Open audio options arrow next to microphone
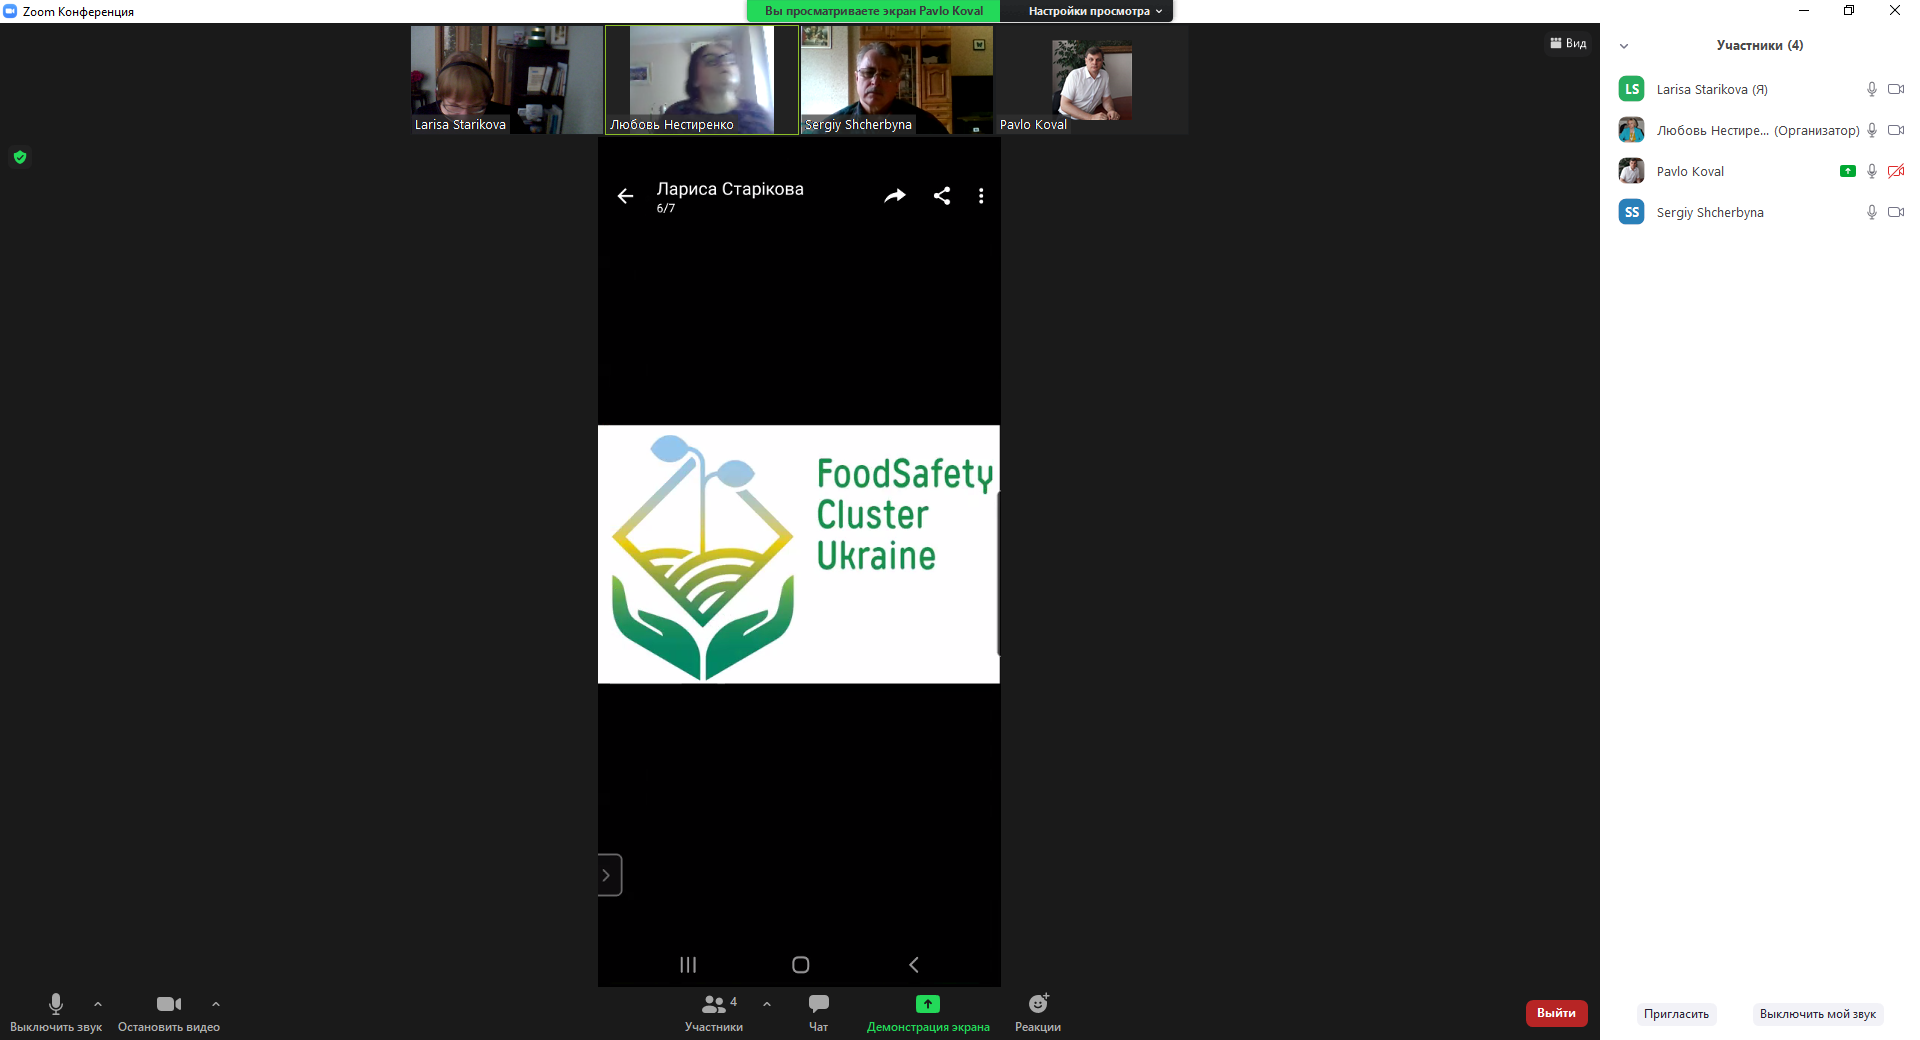 98,1004
